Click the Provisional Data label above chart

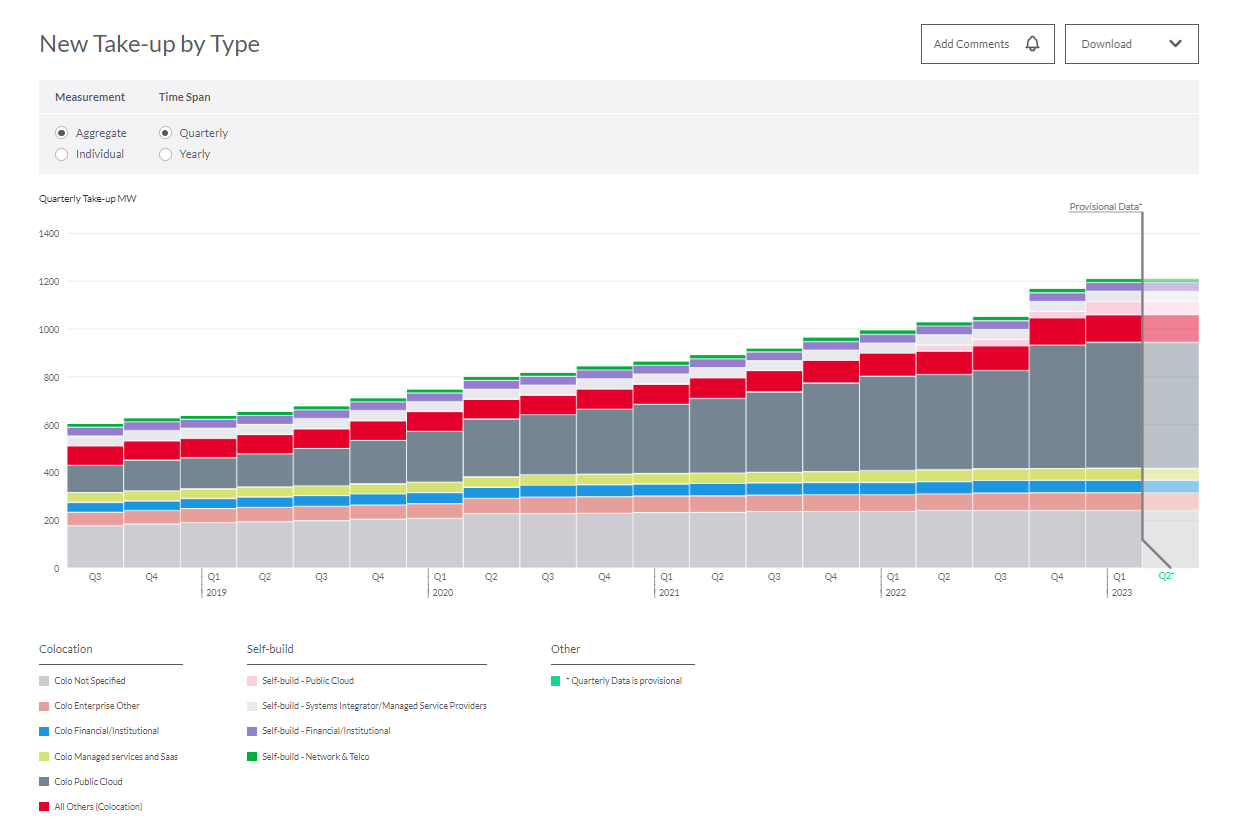point(1105,207)
